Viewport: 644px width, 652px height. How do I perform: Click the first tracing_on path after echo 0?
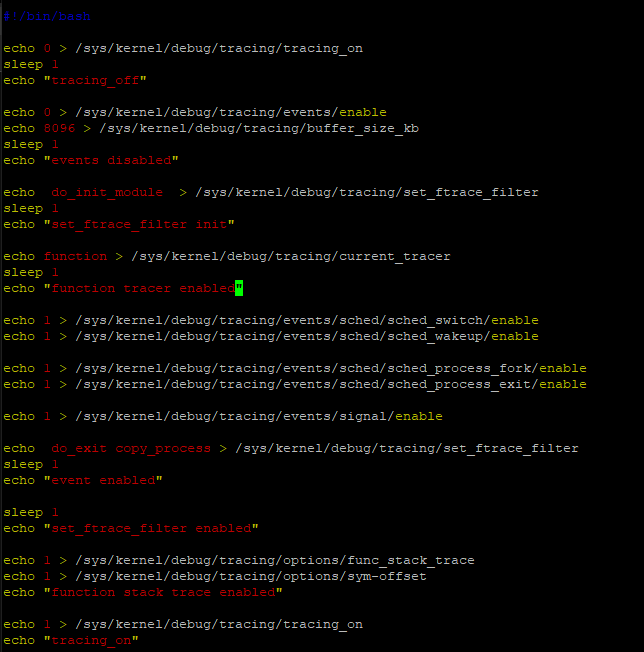click(219, 49)
